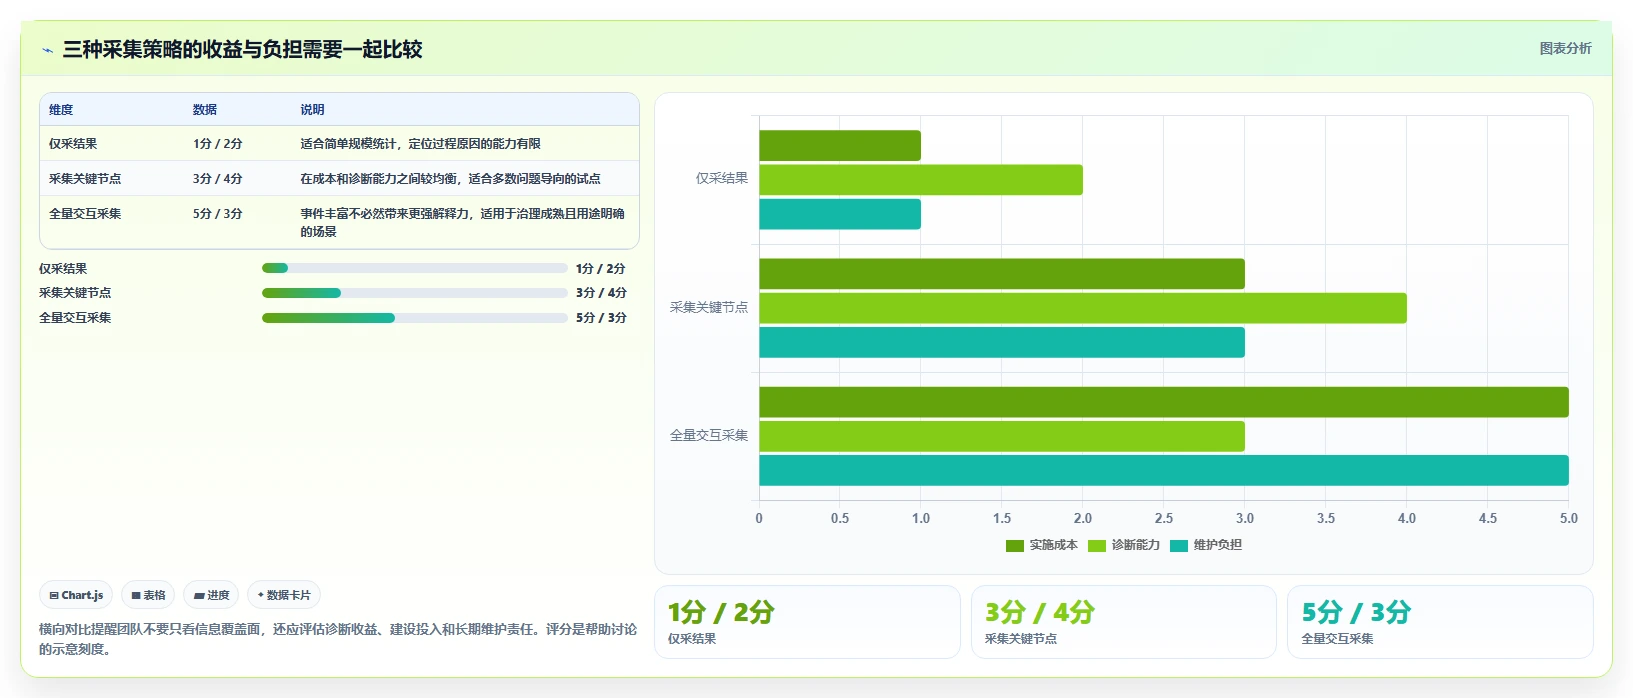The width and height of the screenshot is (1633, 698).
Task: Click the 采集关键节点 label on the chart y-axis
Action: click(709, 308)
